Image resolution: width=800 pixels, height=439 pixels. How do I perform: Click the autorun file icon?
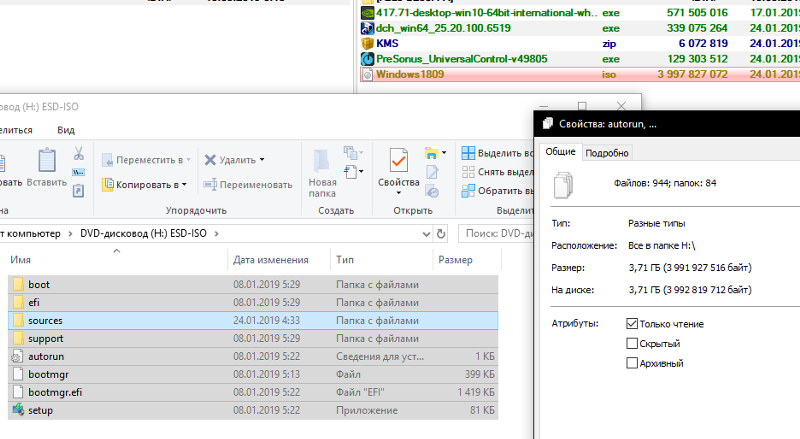[18, 356]
